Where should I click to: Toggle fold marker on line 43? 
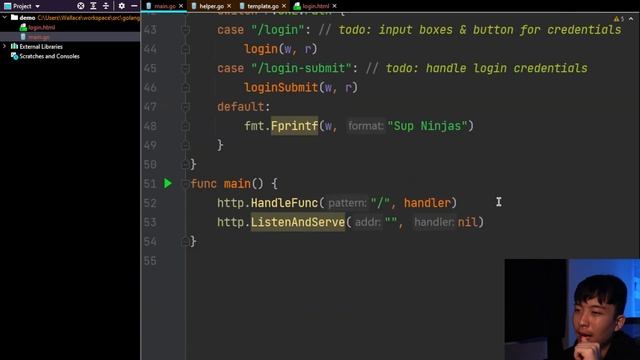coord(185,30)
